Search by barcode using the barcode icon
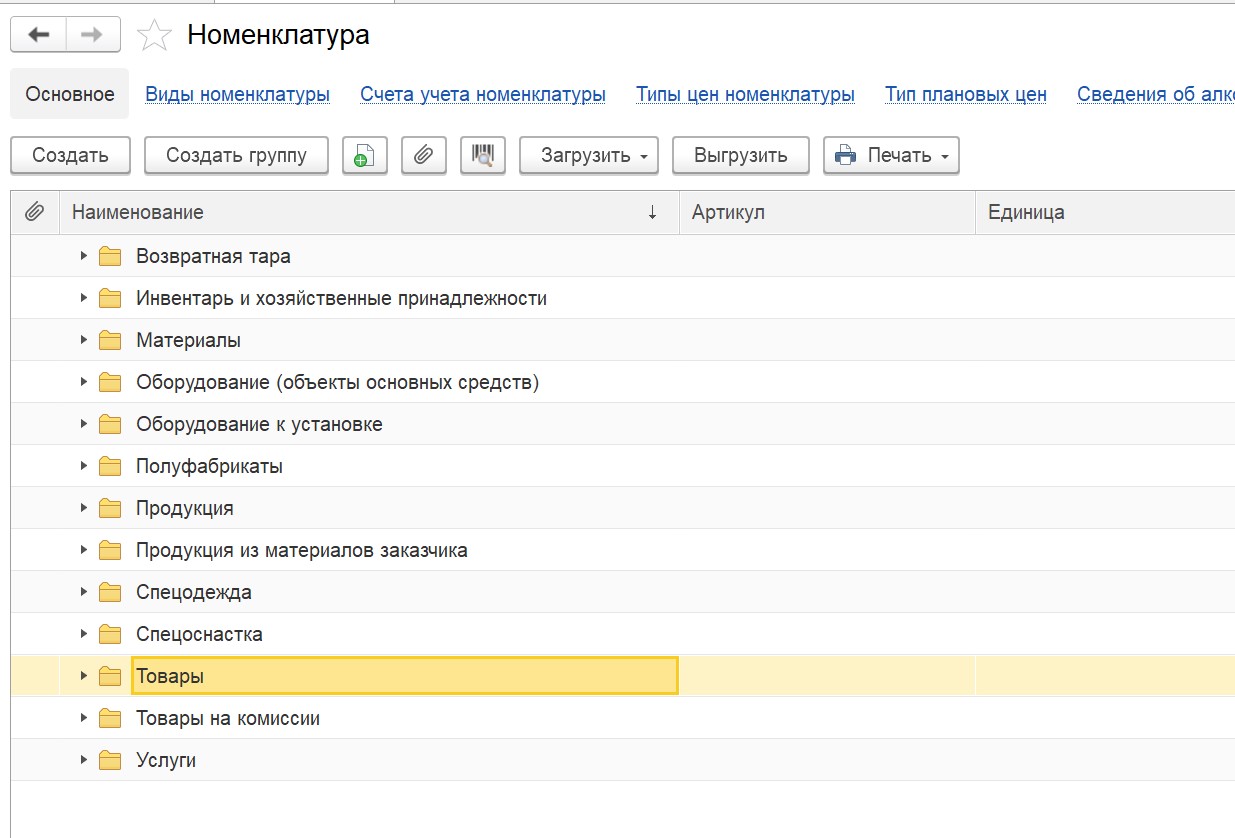The height and width of the screenshot is (838, 1235). (x=483, y=155)
